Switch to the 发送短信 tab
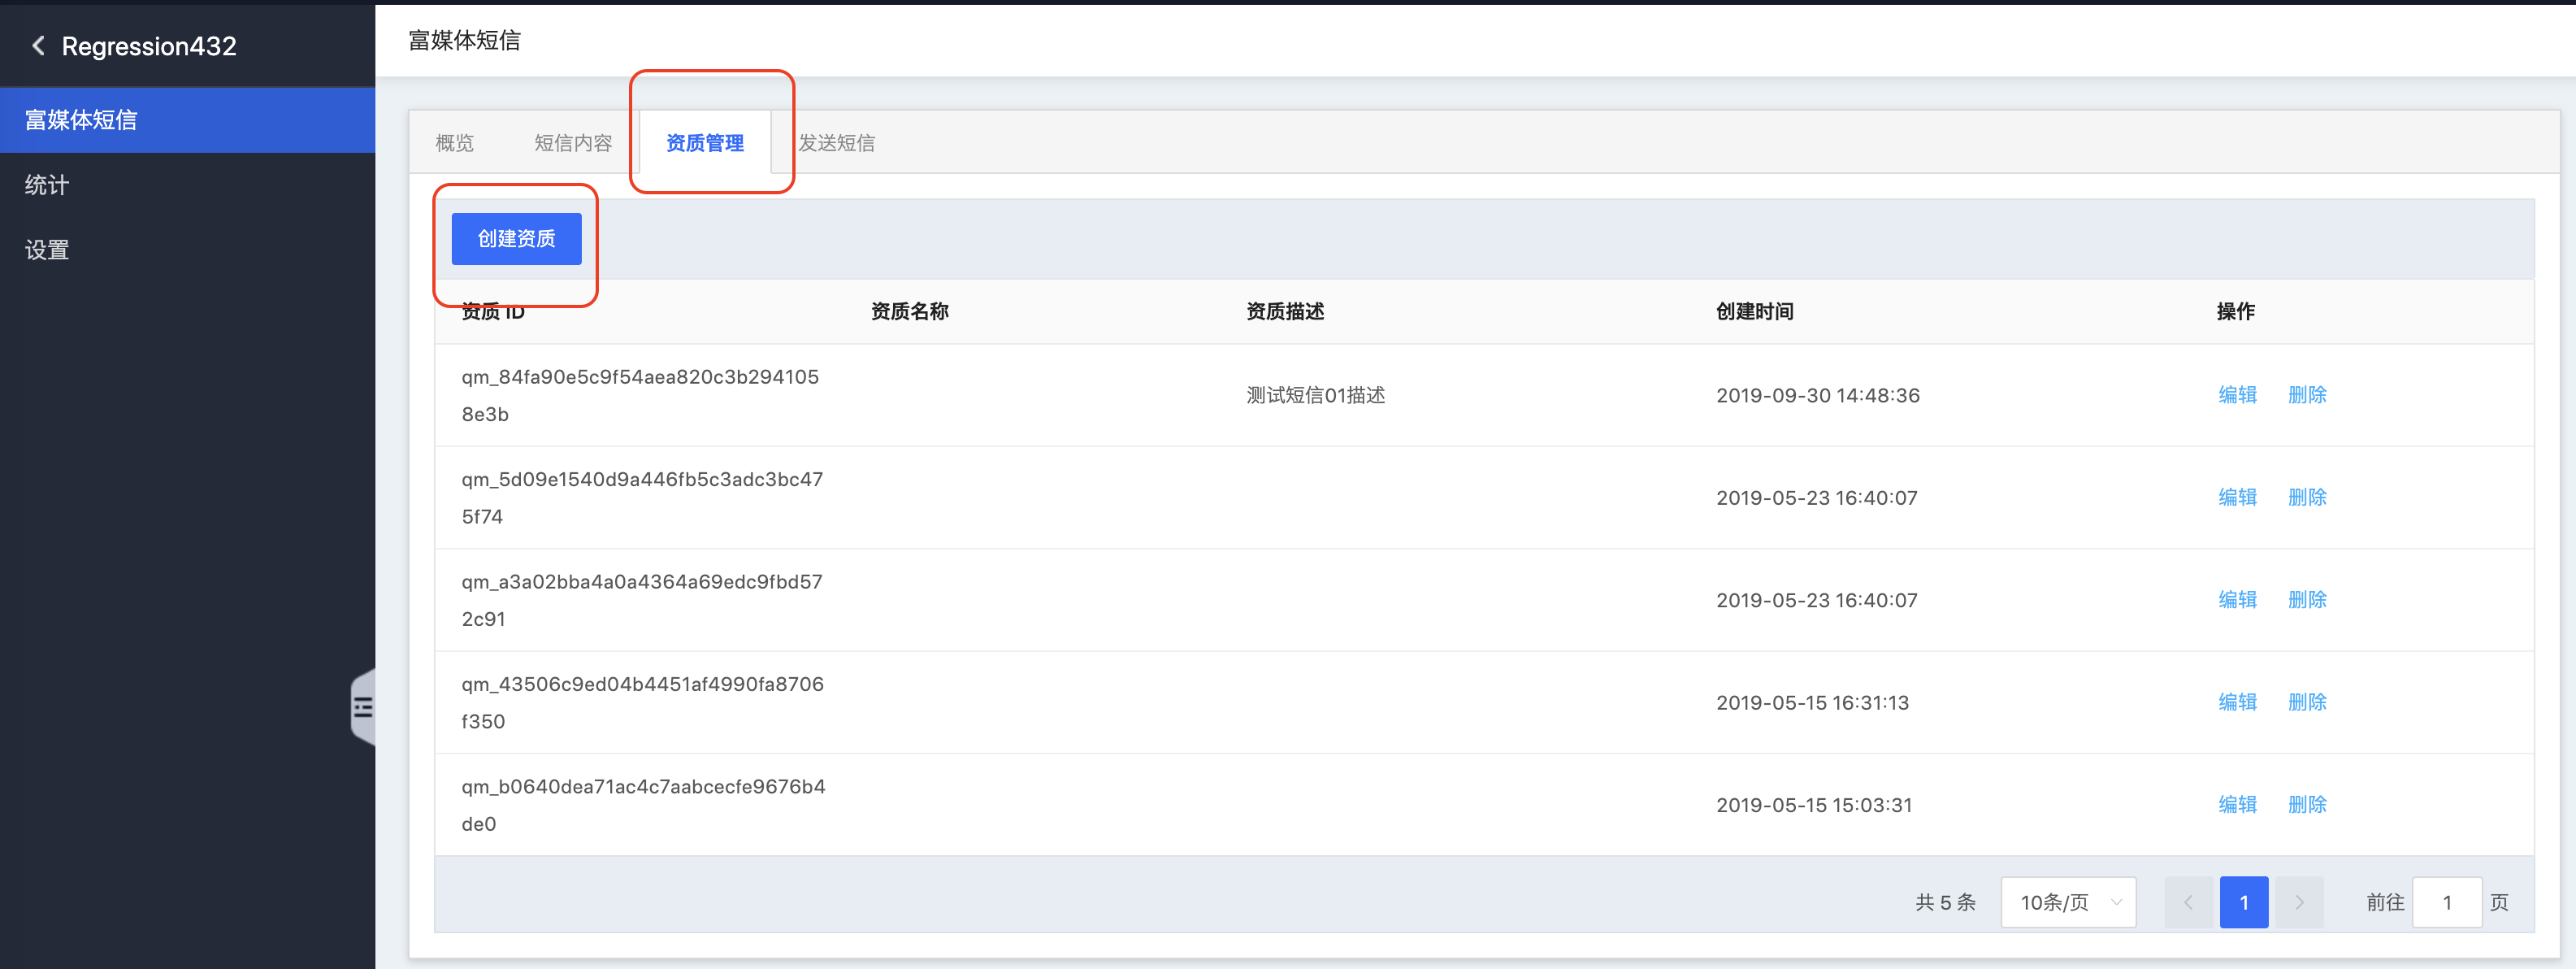The height and width of the screenshot is (969, 2576). [837, 143]
